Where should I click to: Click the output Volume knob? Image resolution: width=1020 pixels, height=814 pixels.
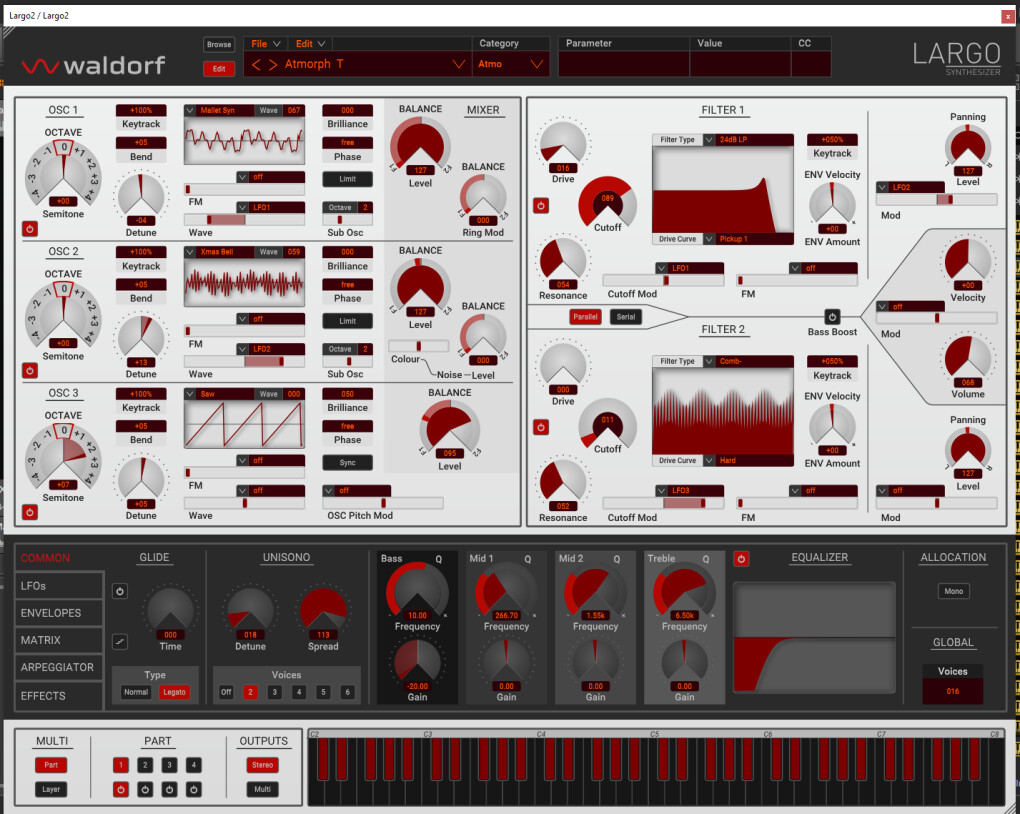tap(968, 357)
